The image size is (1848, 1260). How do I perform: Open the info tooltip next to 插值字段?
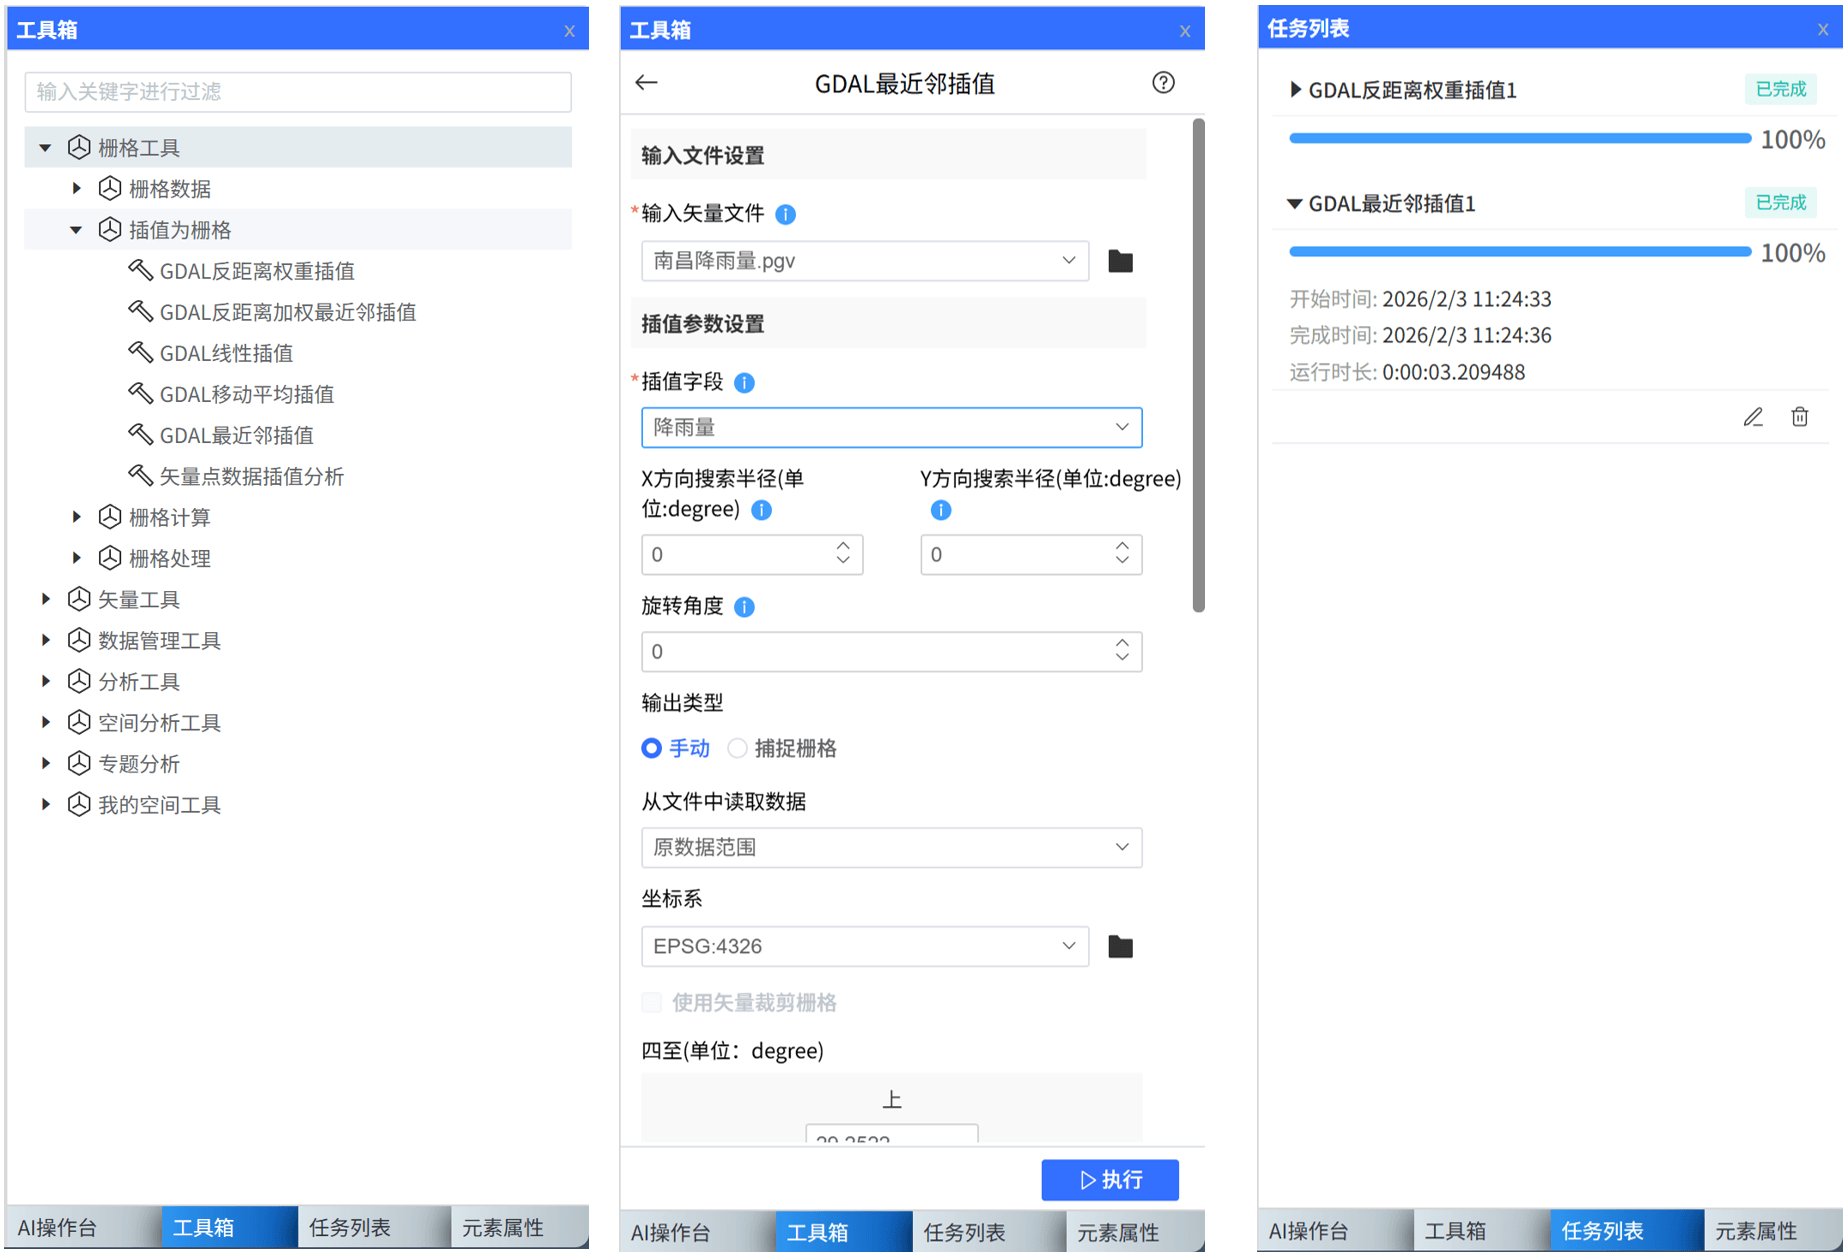744,382
